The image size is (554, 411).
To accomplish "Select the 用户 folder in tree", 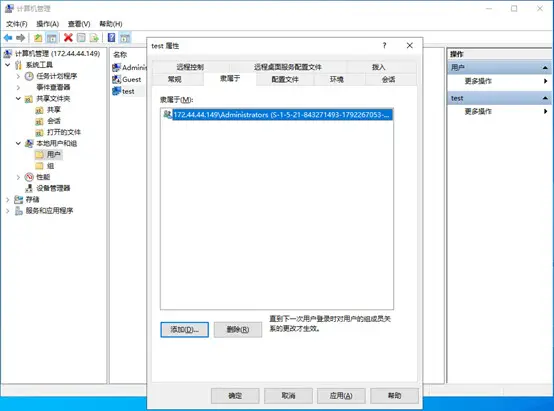I will 48,154.
